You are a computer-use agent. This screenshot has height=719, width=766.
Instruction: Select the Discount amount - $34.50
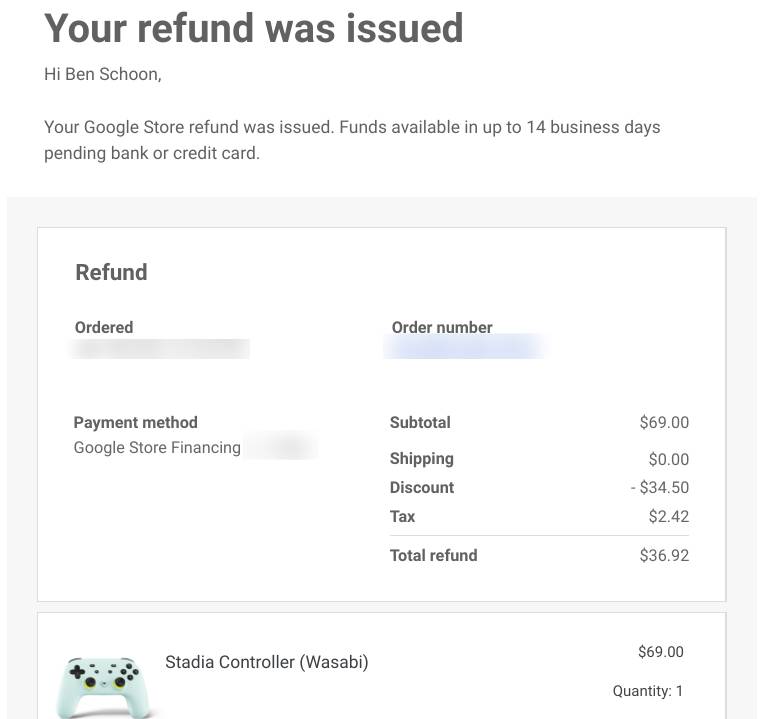[x=659, y=487]
